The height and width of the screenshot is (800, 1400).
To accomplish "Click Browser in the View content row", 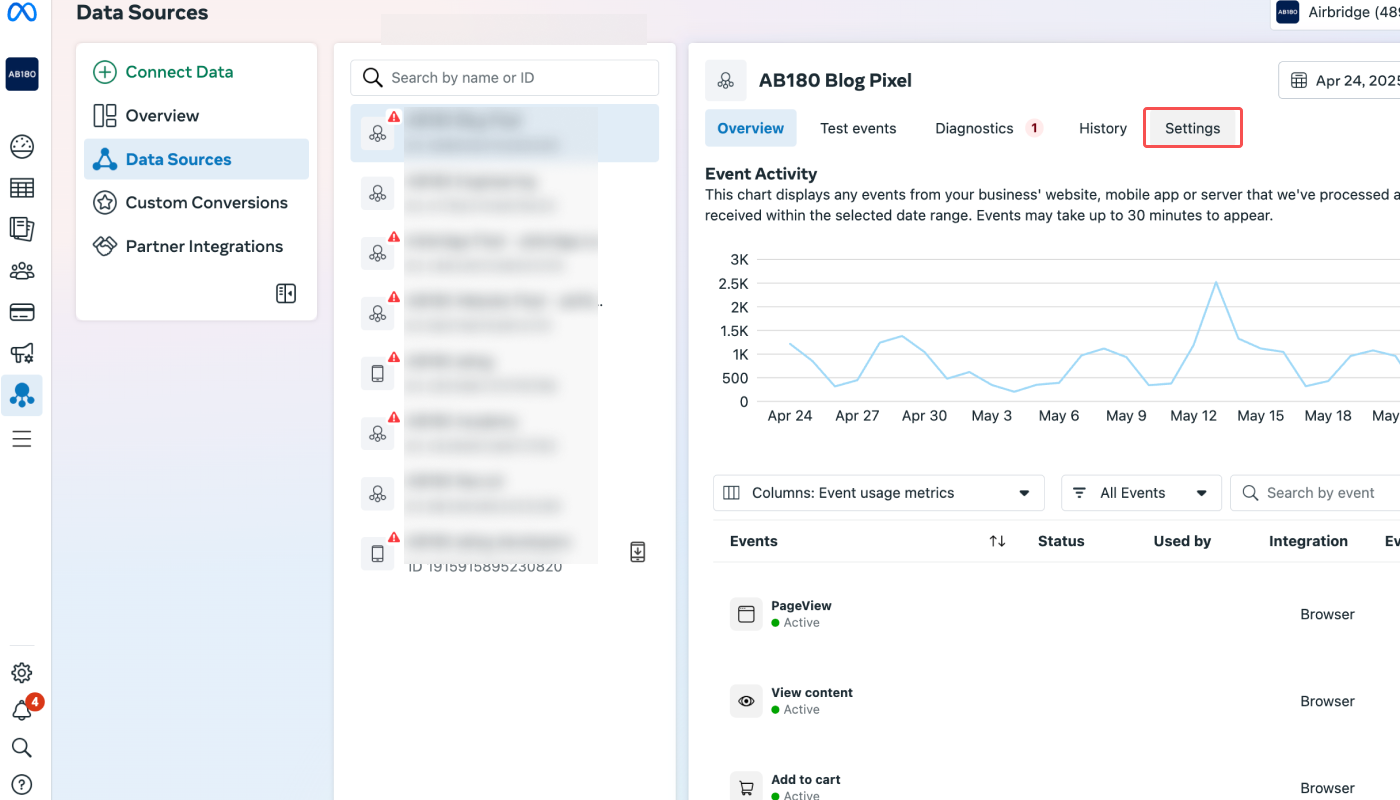I will (1327, 701).
